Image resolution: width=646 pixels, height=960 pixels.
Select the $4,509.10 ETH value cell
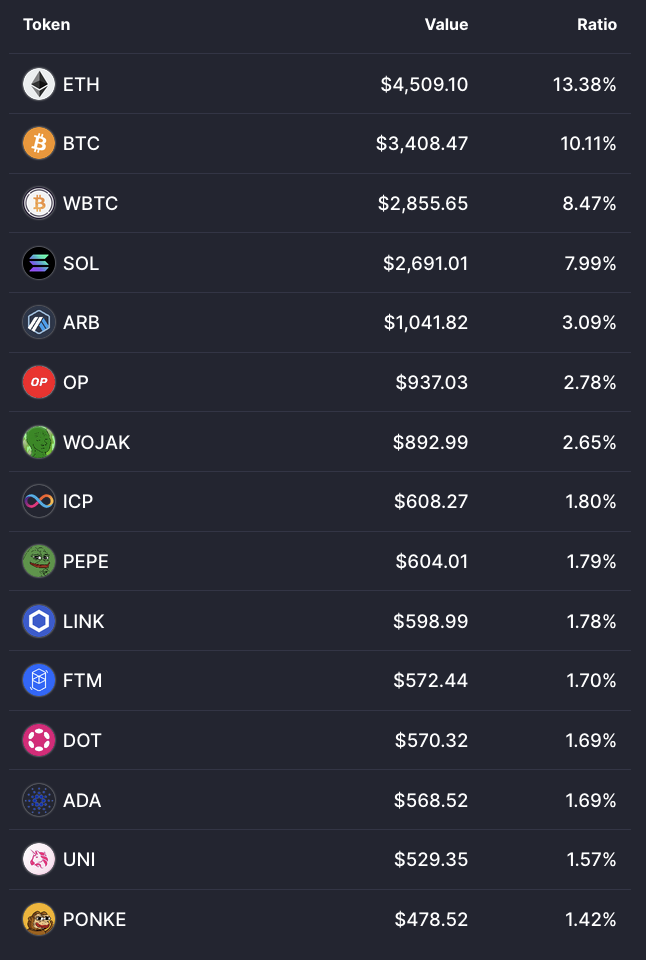point(424,84)
